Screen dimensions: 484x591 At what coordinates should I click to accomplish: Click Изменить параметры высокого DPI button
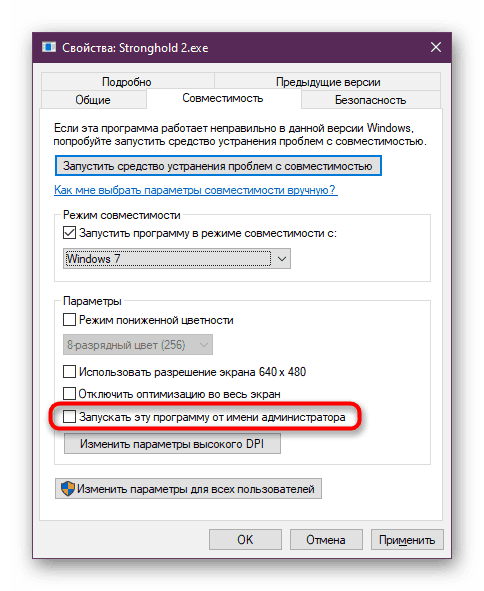click(172, 444)
